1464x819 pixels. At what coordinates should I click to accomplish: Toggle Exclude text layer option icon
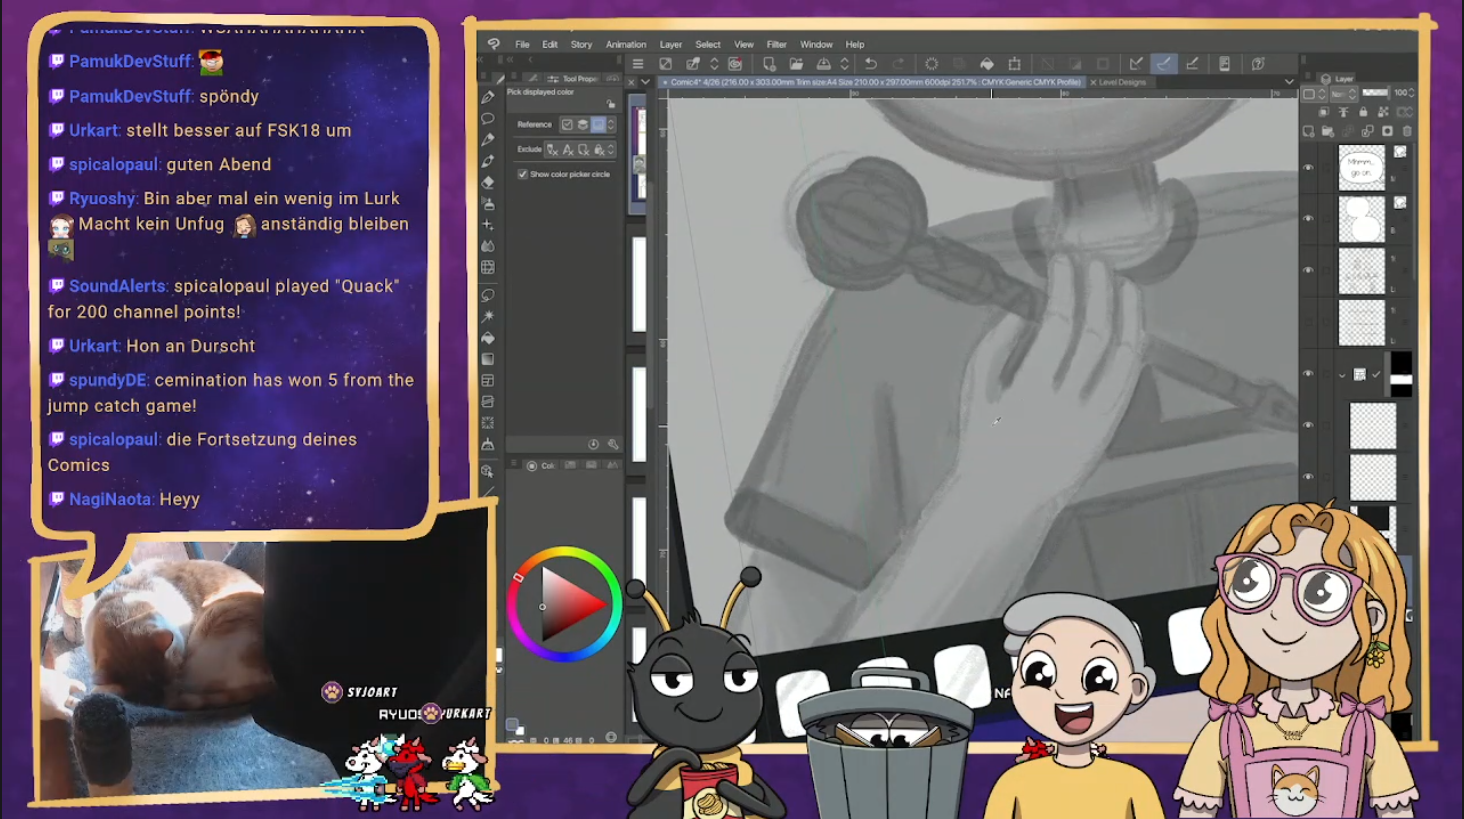(x=568, y=149)
